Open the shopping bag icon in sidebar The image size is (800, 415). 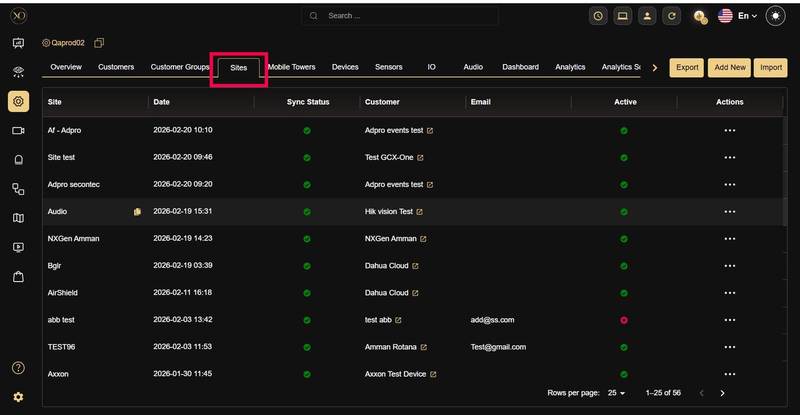[x=18, y=277]
